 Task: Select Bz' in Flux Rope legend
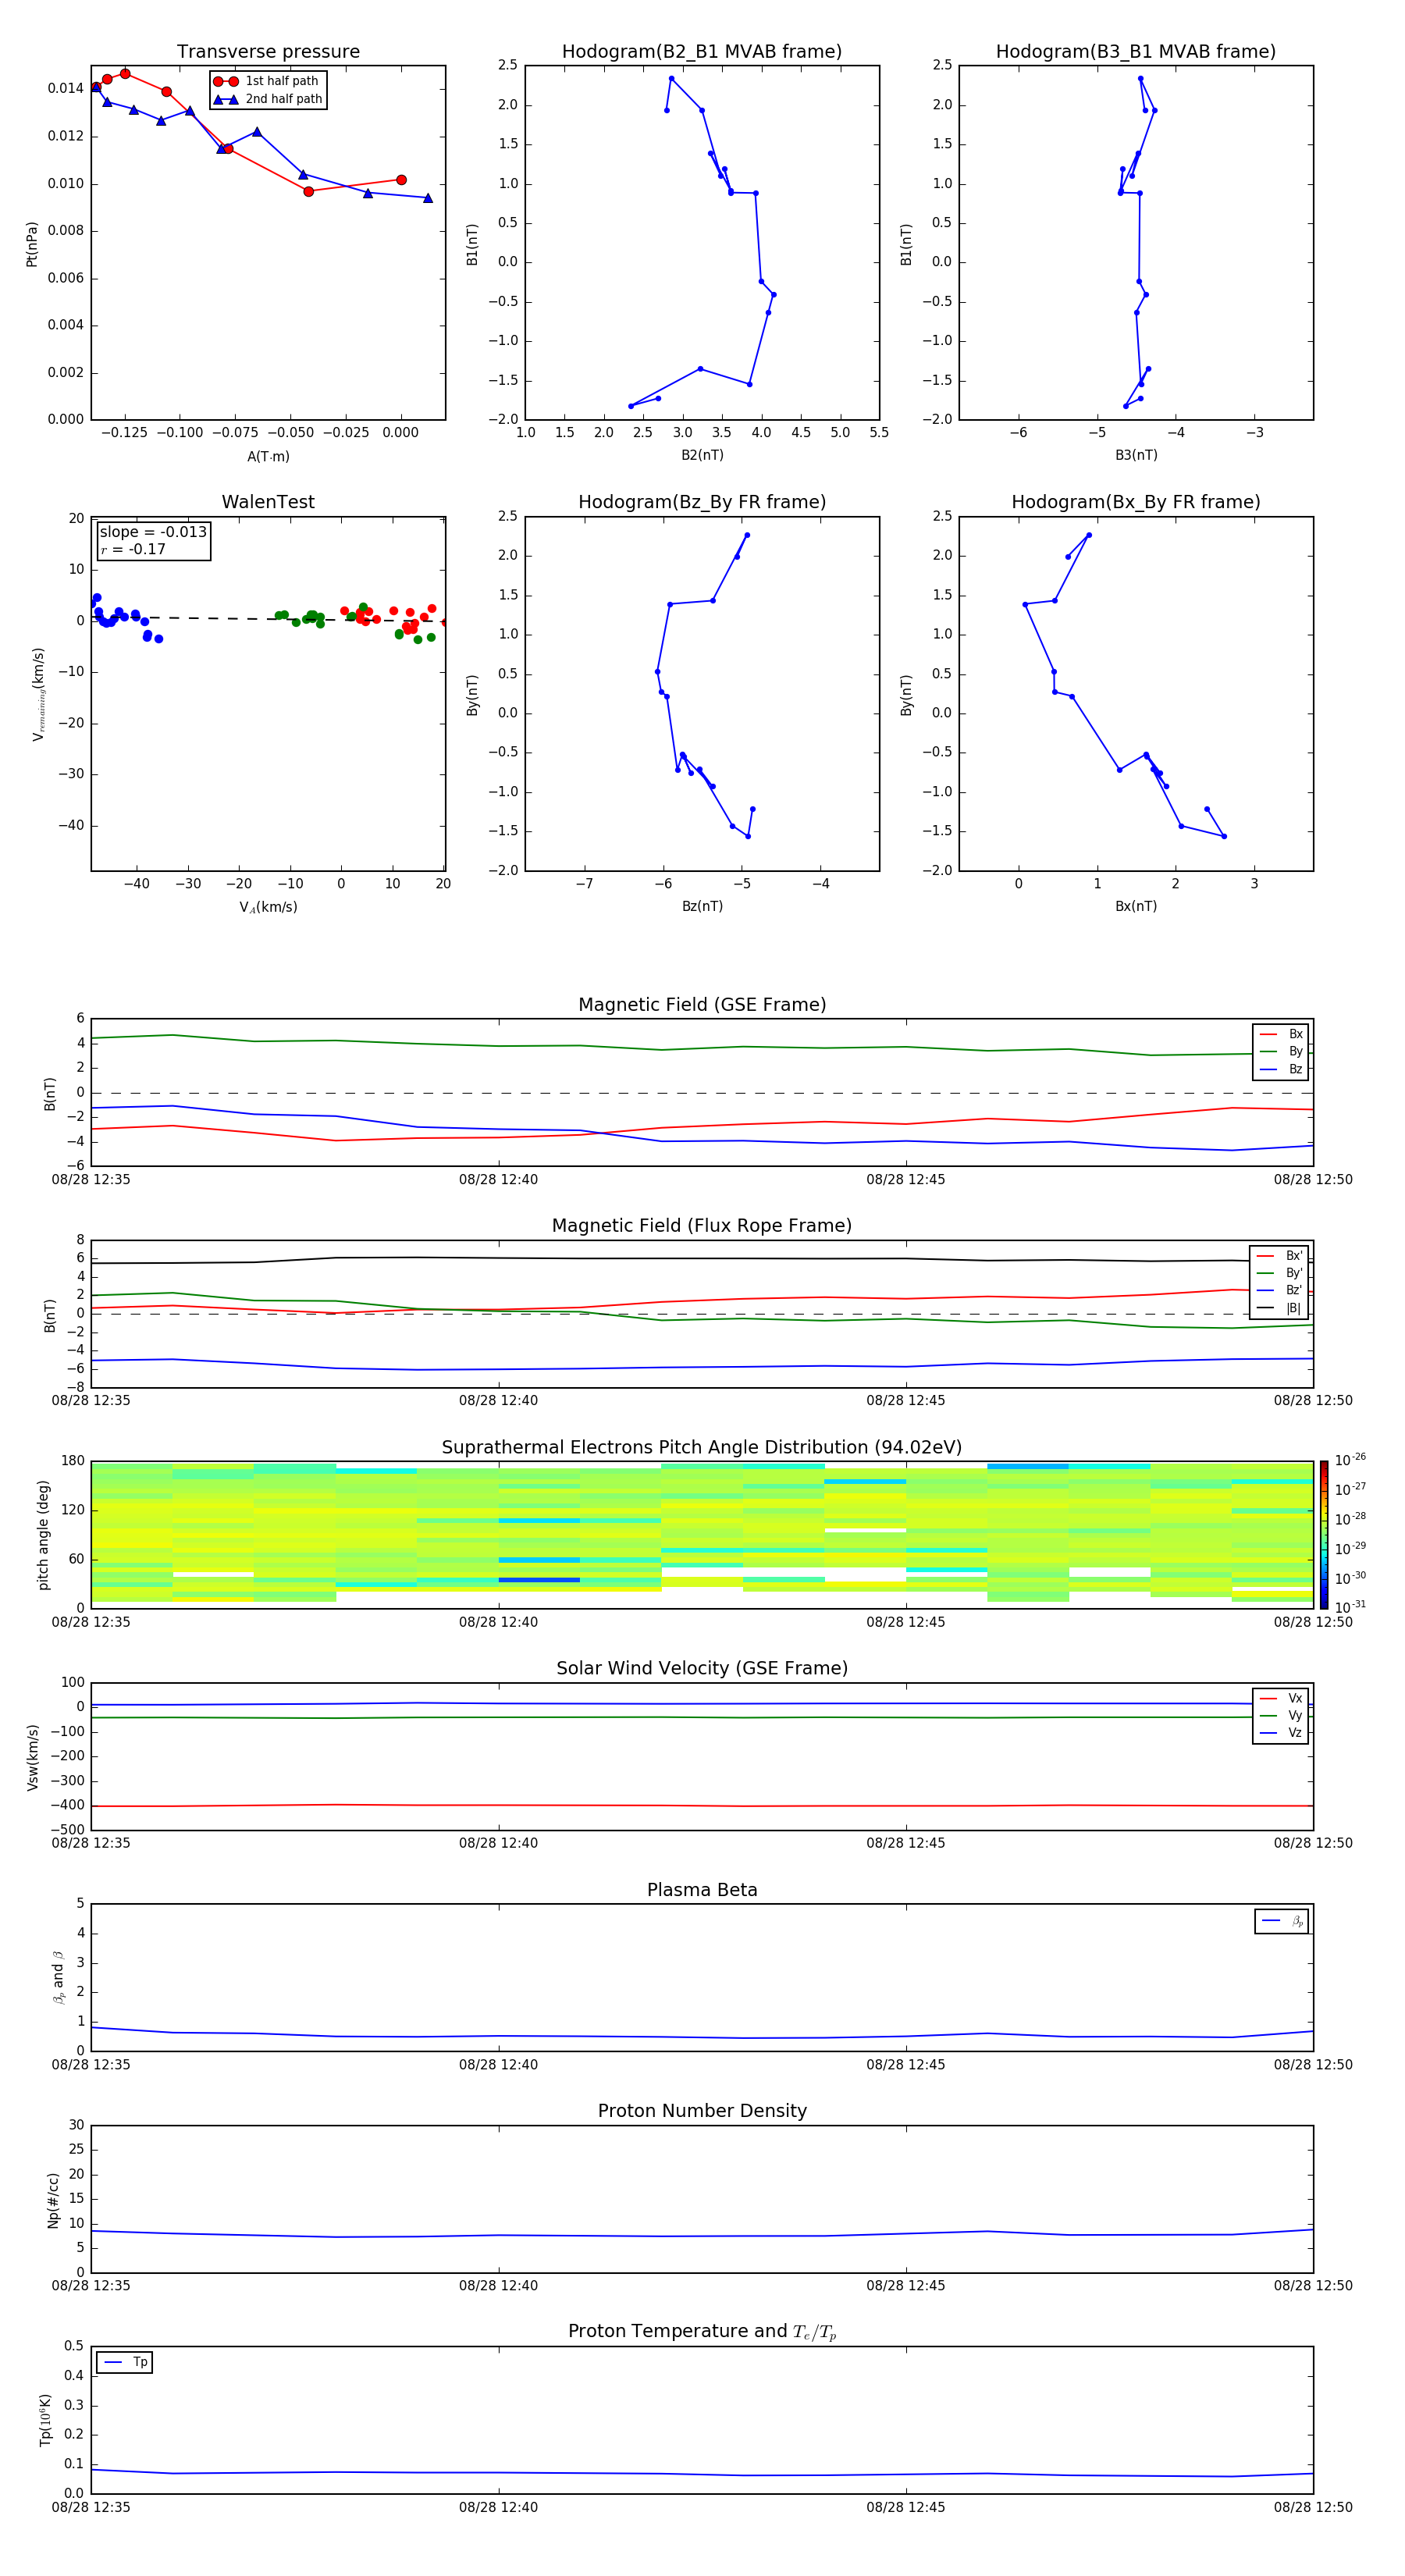point(1279,1290)
